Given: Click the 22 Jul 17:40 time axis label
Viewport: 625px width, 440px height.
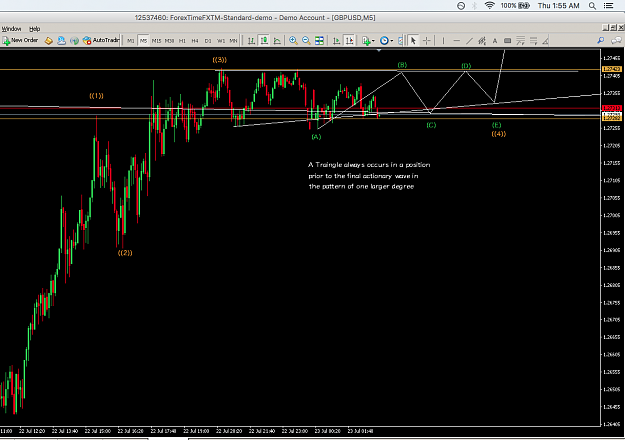Looking at the screenshot, I should 163,431.
